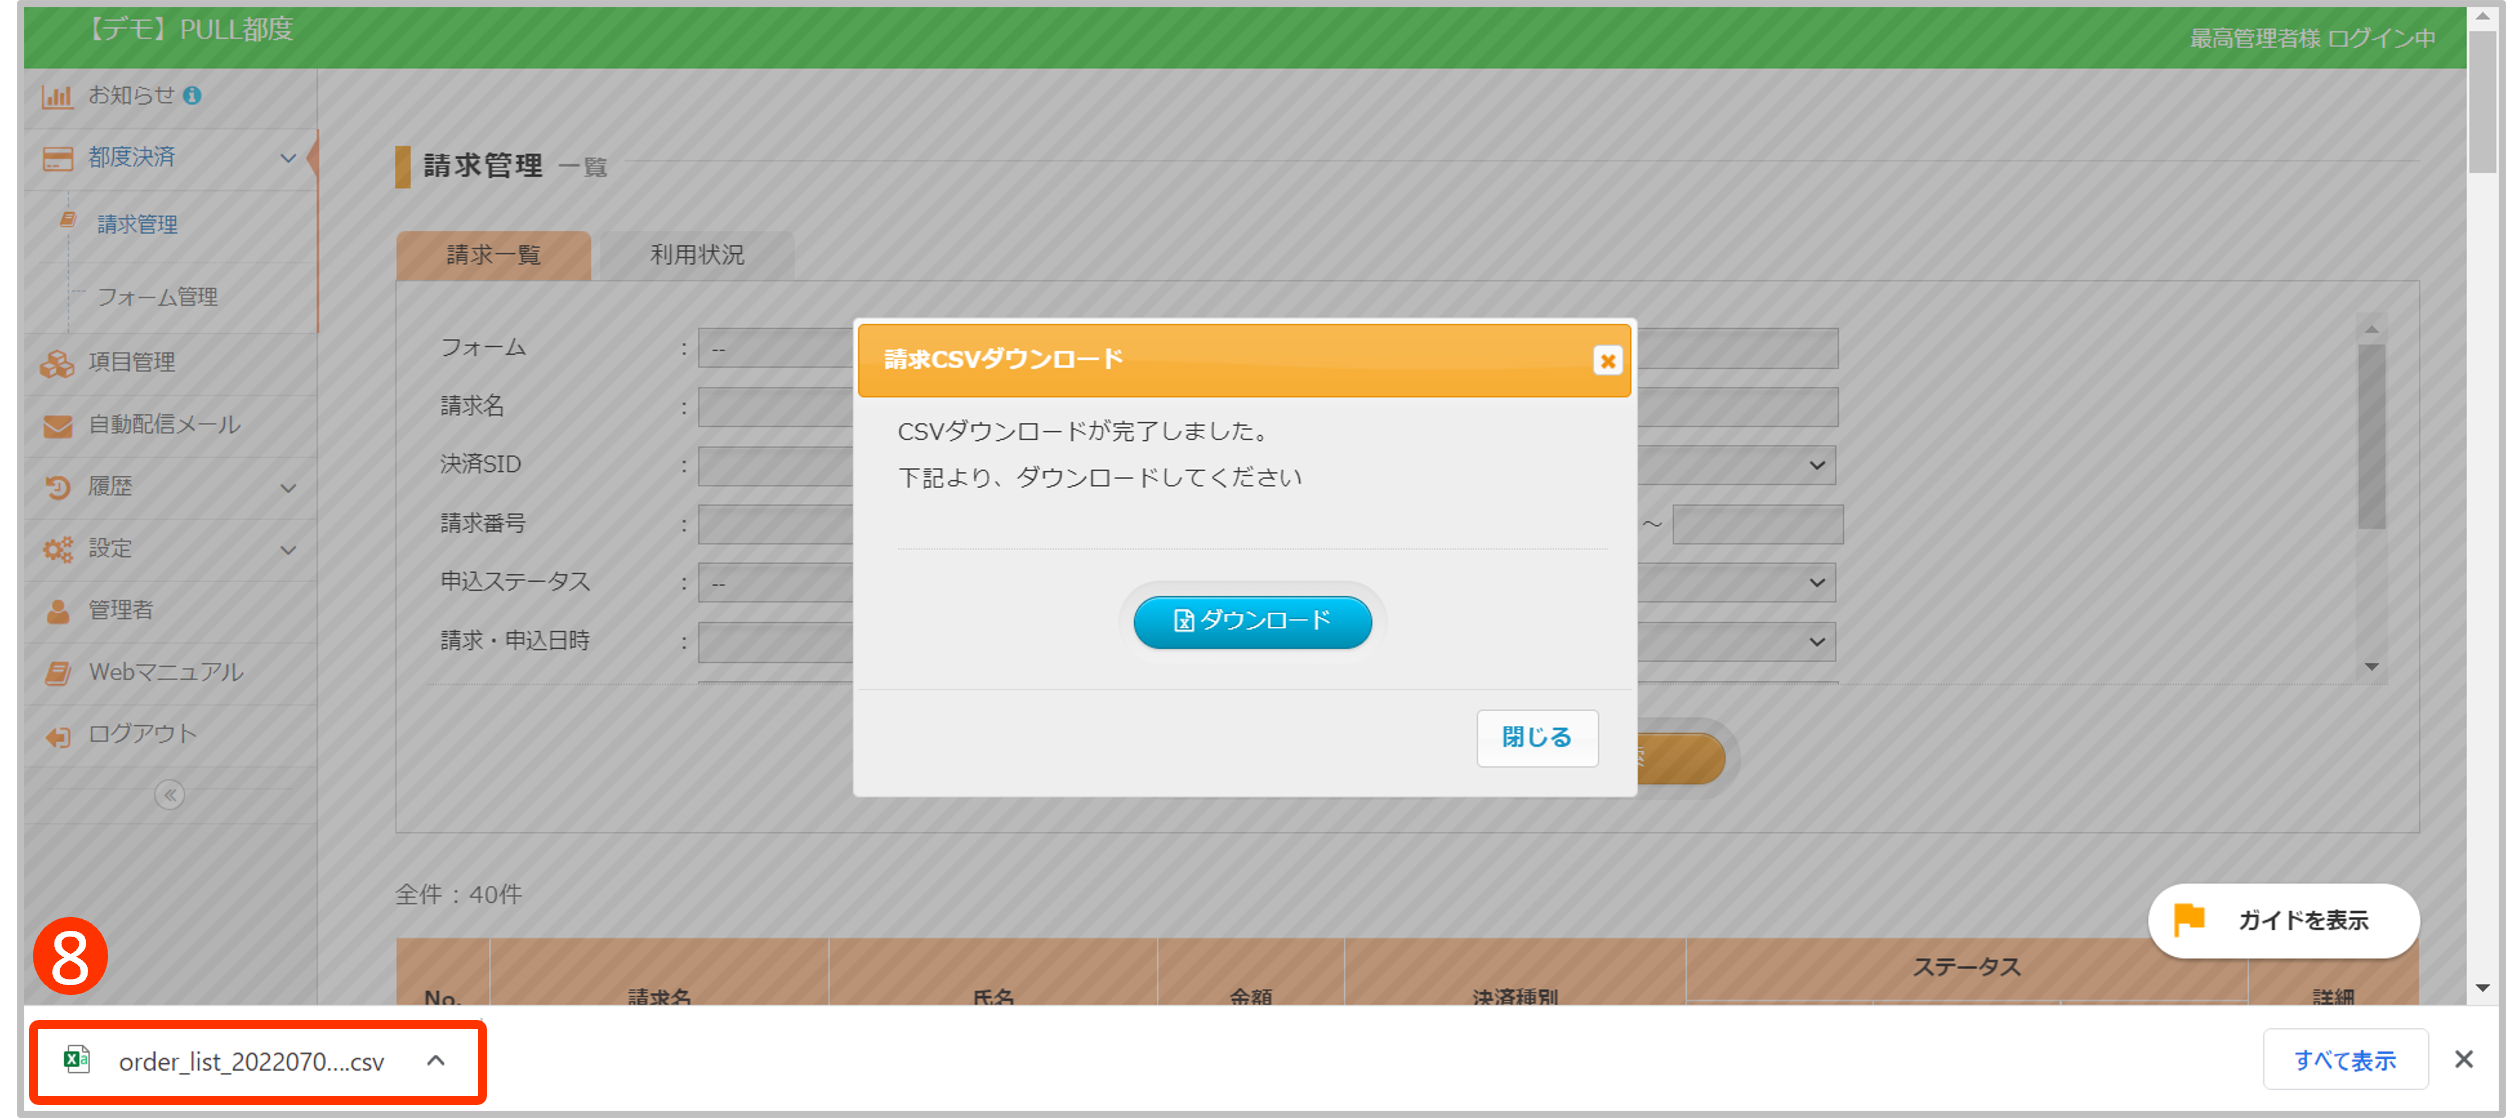
Task: Close the CSV dialog with X icon
Action: point(1607,361)
